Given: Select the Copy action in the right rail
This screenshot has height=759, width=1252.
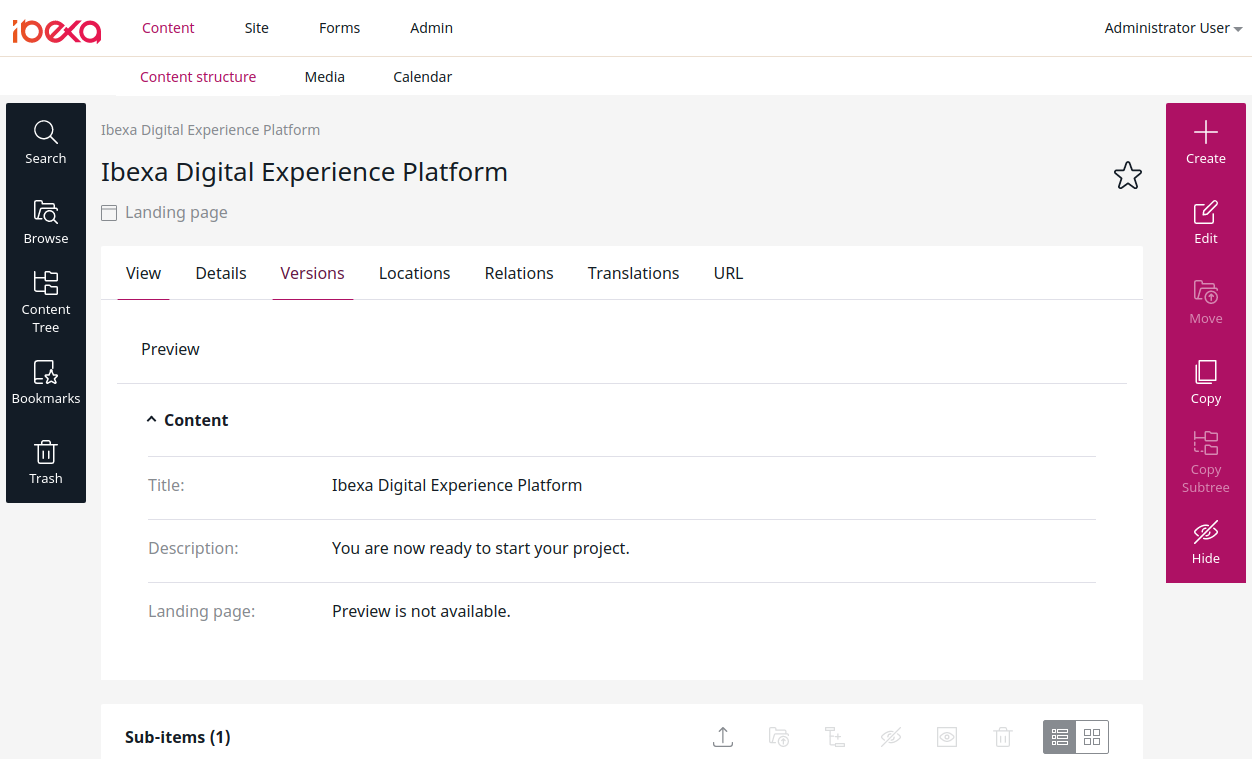Looking at the screenshot, I should [x=1205, y=381].
